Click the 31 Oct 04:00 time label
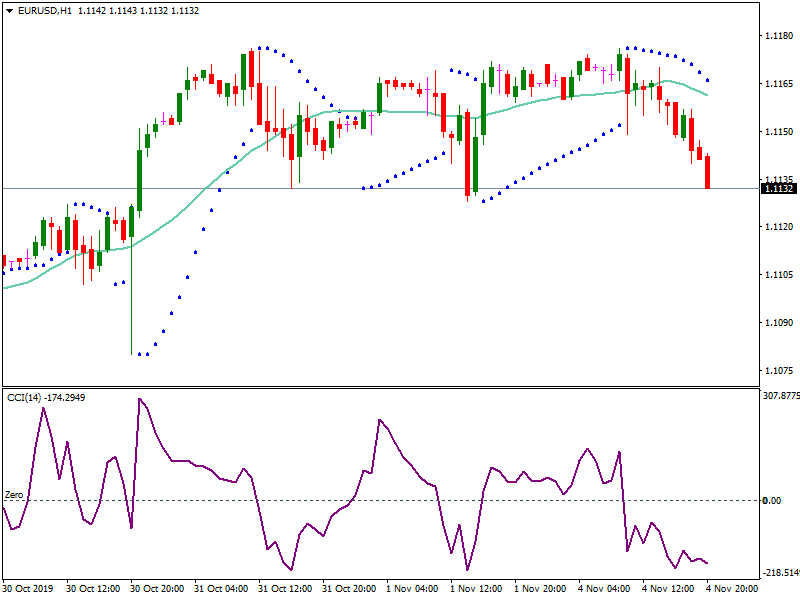This screenshot has width=800, height=600. point(221,589)
